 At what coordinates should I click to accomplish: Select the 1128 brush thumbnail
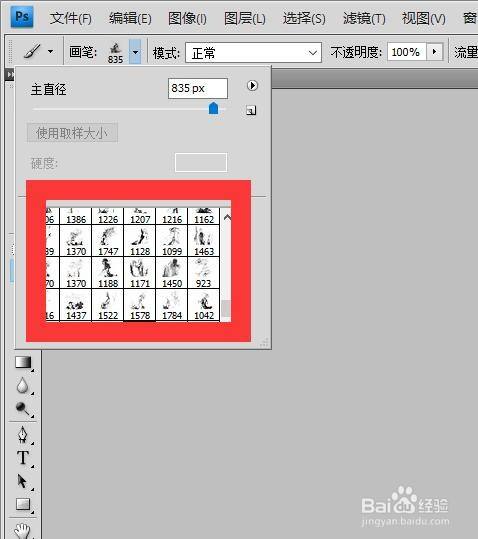(x=140, y=241)
